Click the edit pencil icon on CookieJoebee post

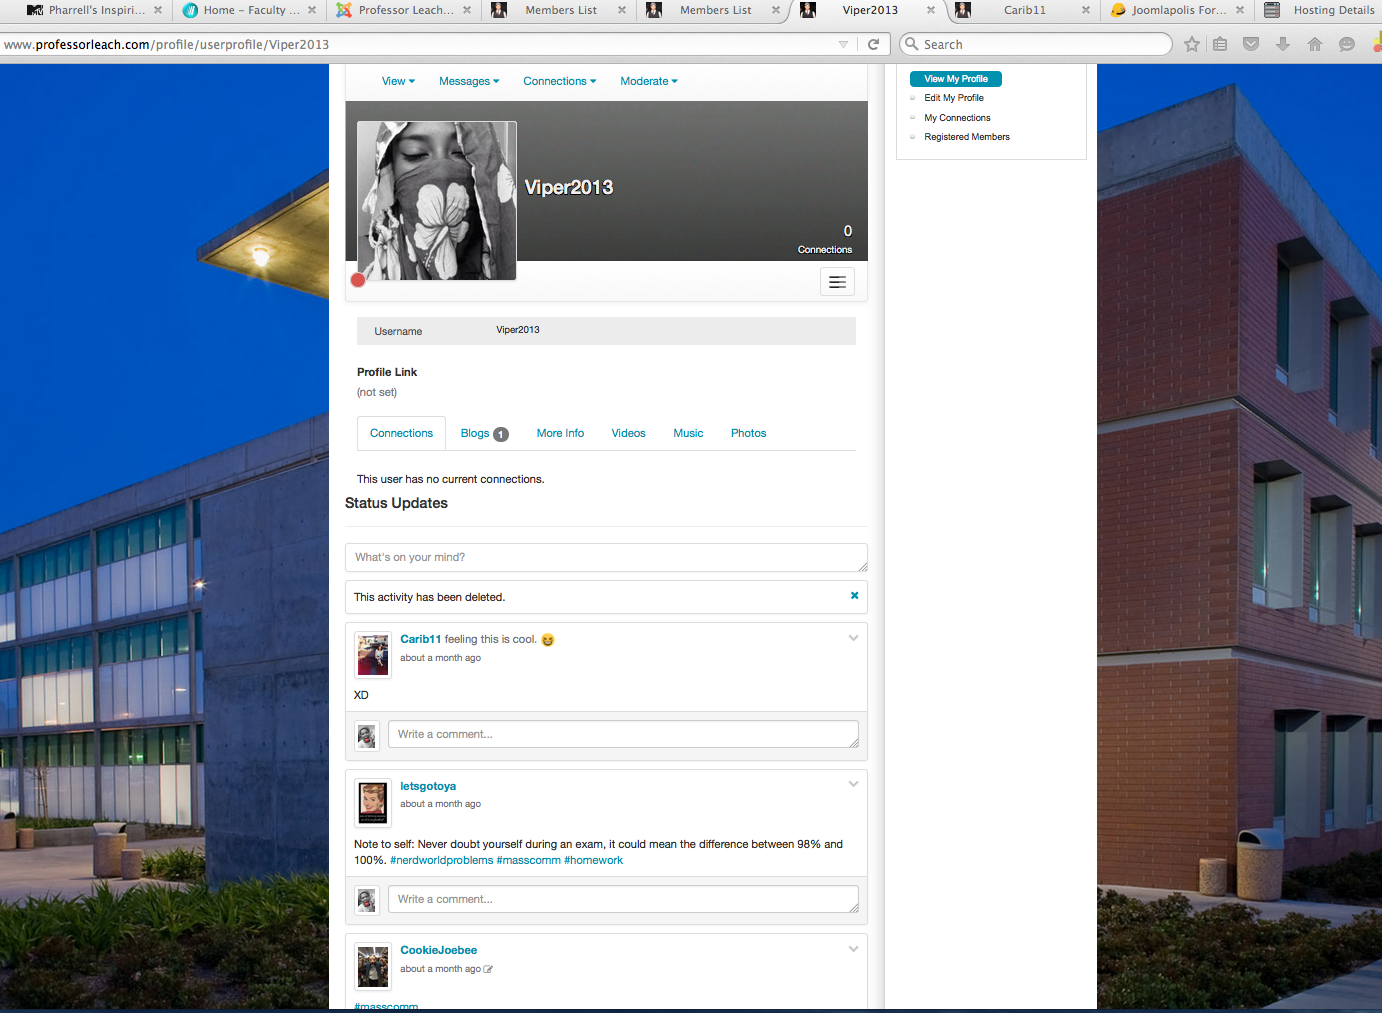488,969
